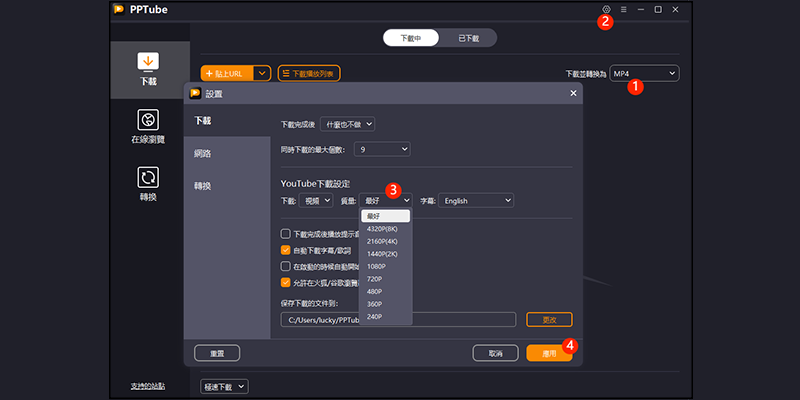
Task: Click the settings dialog logo icon
Action: (195, 93)
